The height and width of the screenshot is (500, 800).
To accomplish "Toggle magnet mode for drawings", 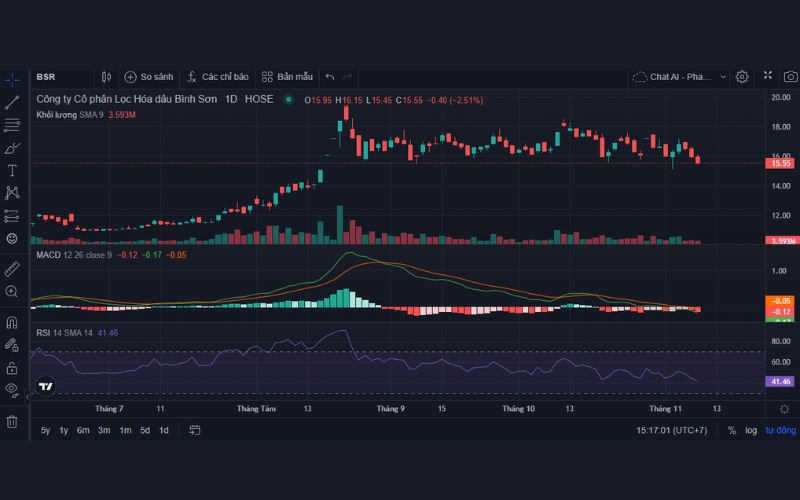I will pyautogui.click(x=12, y=322).
